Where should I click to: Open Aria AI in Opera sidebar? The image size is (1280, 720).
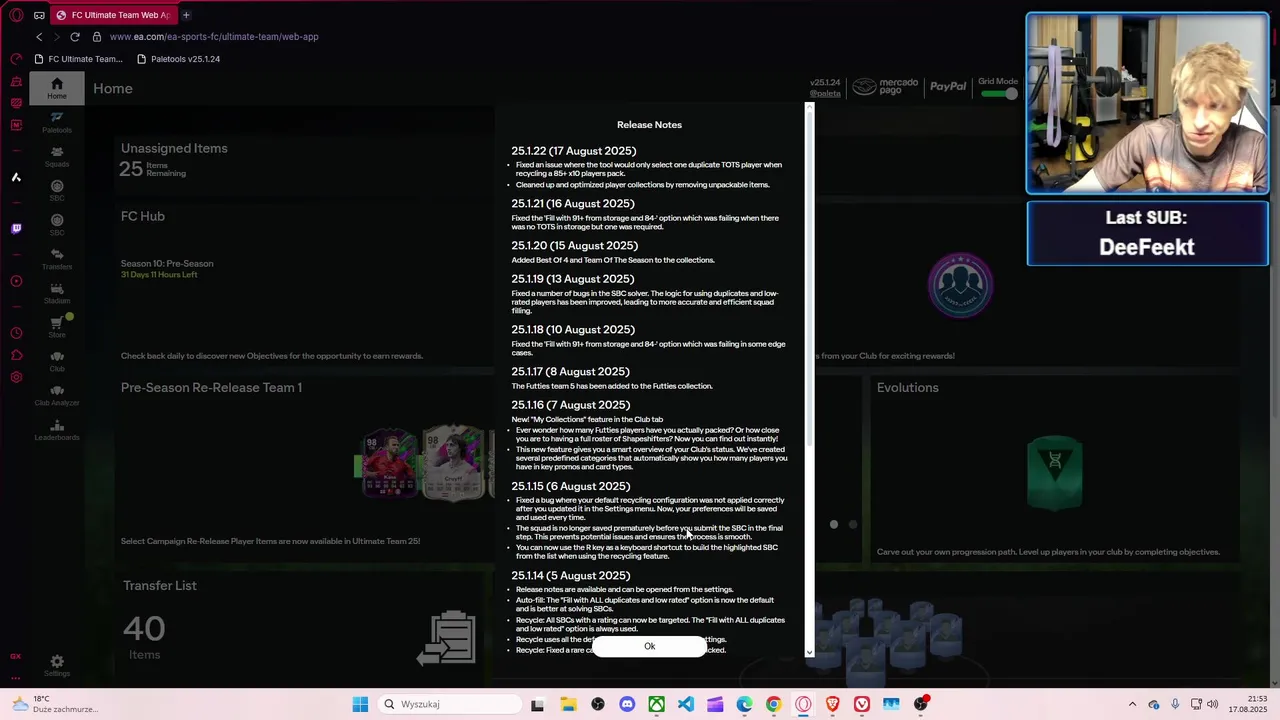pyautogui.click(x=16, y=177)
